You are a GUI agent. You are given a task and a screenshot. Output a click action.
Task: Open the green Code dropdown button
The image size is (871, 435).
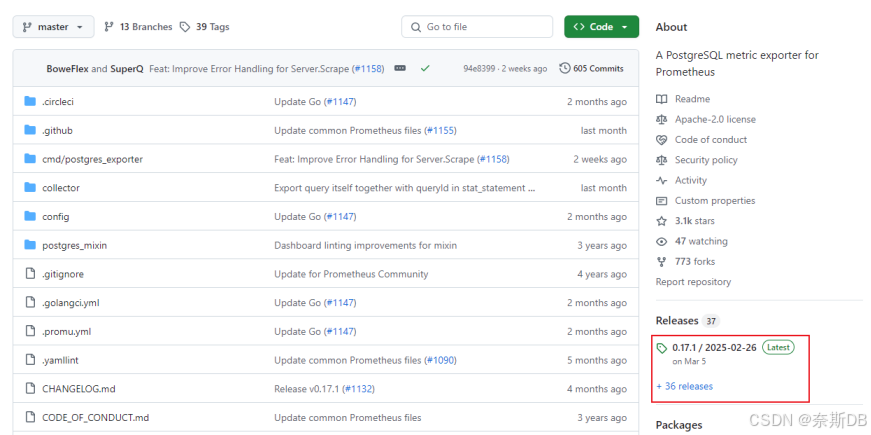coord(601,27)
